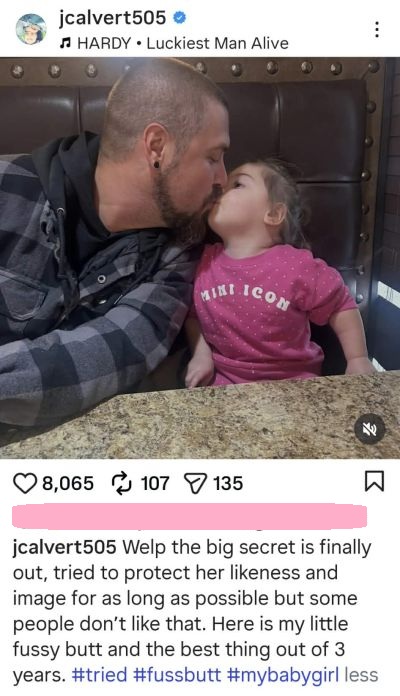400x696 pixels.
Task: Tap the blue verified badge
Action: (x=179, y=18)
